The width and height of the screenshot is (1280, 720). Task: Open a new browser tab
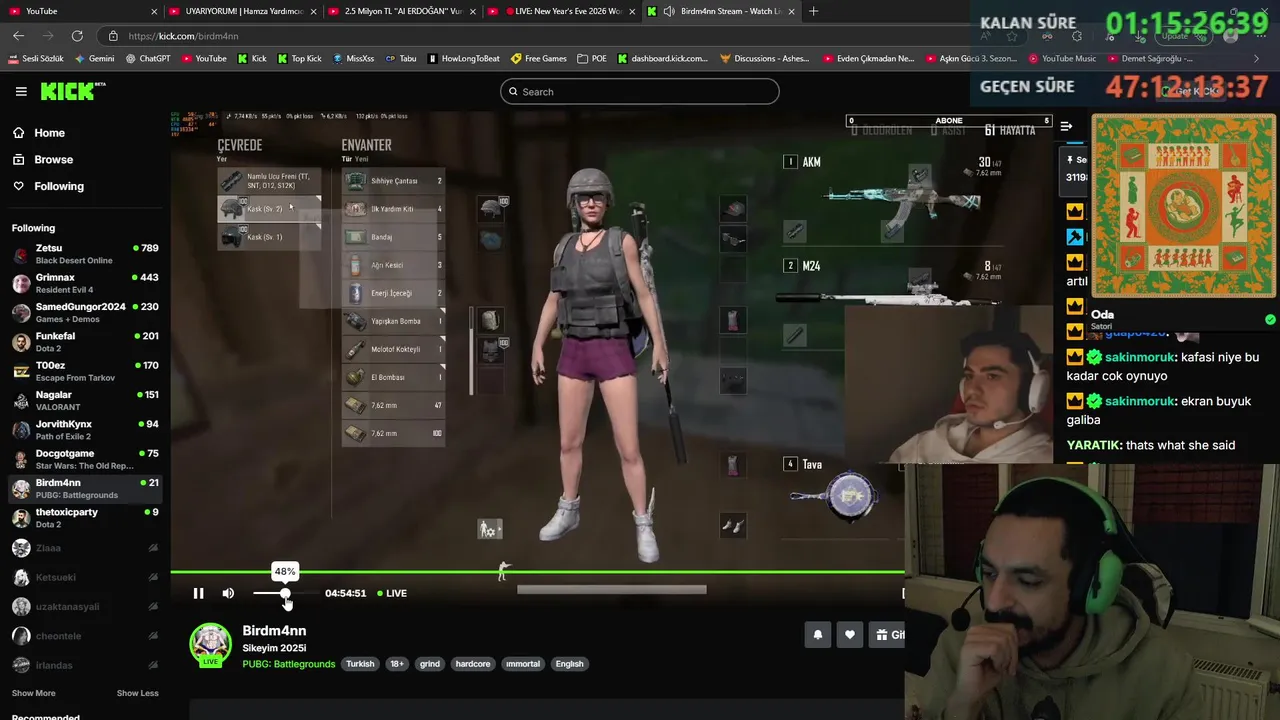pos(813,11)
